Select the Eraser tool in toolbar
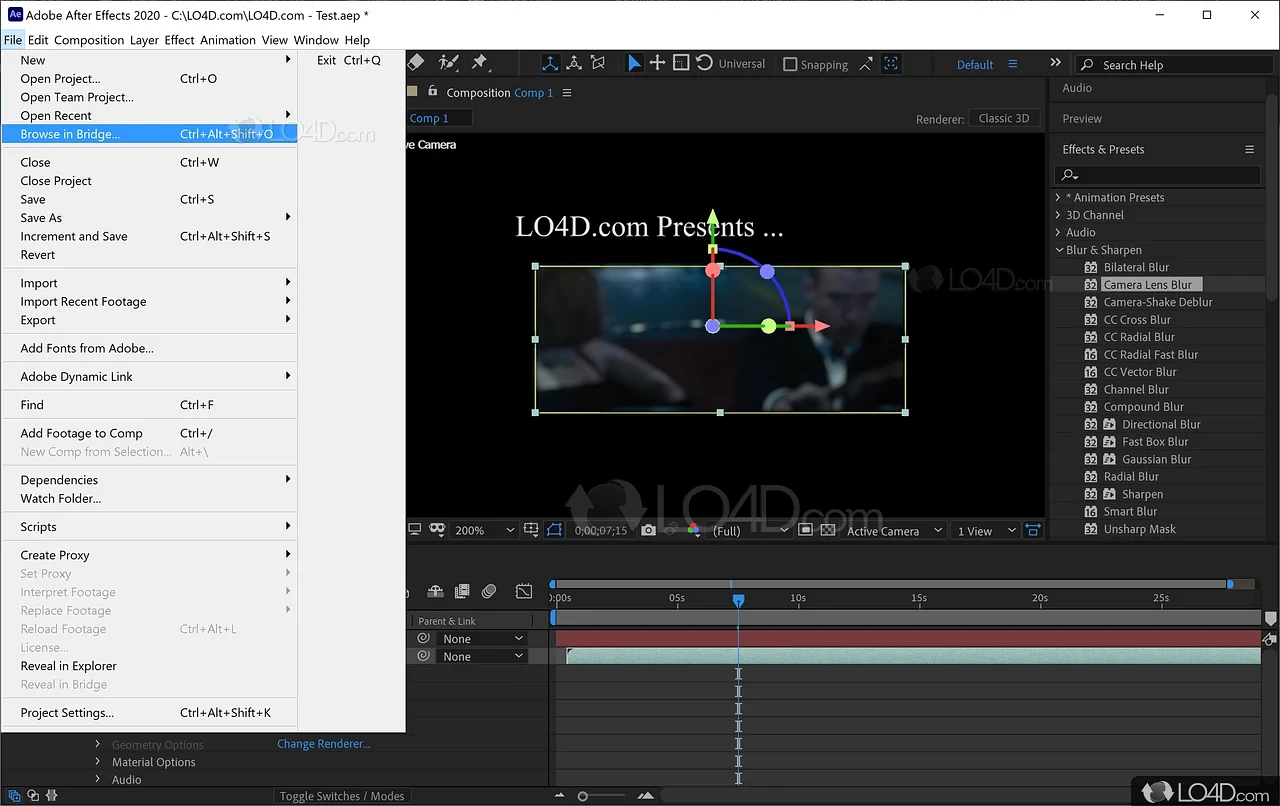1280x806 pixels. [416, 63]
